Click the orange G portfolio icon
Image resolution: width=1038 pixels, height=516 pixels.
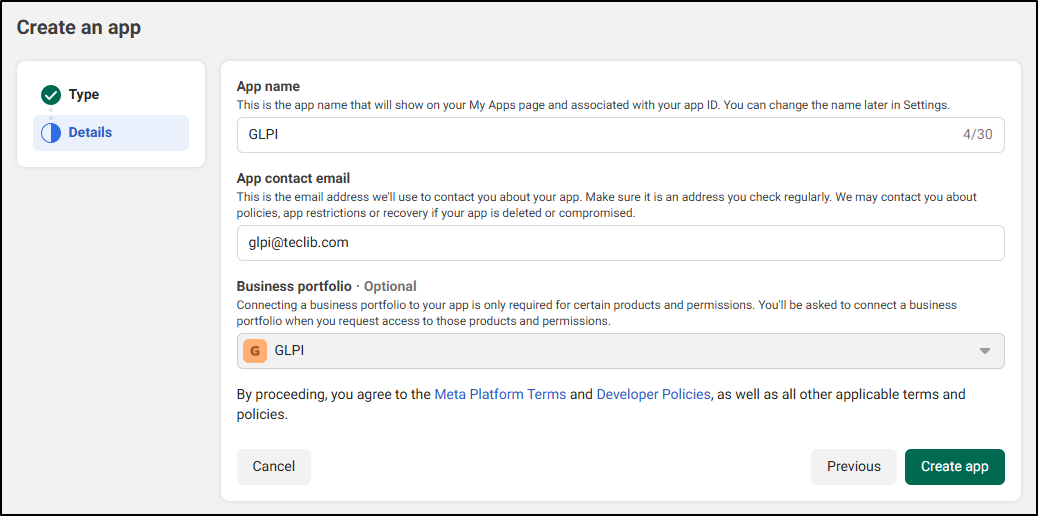coord(255,351)
